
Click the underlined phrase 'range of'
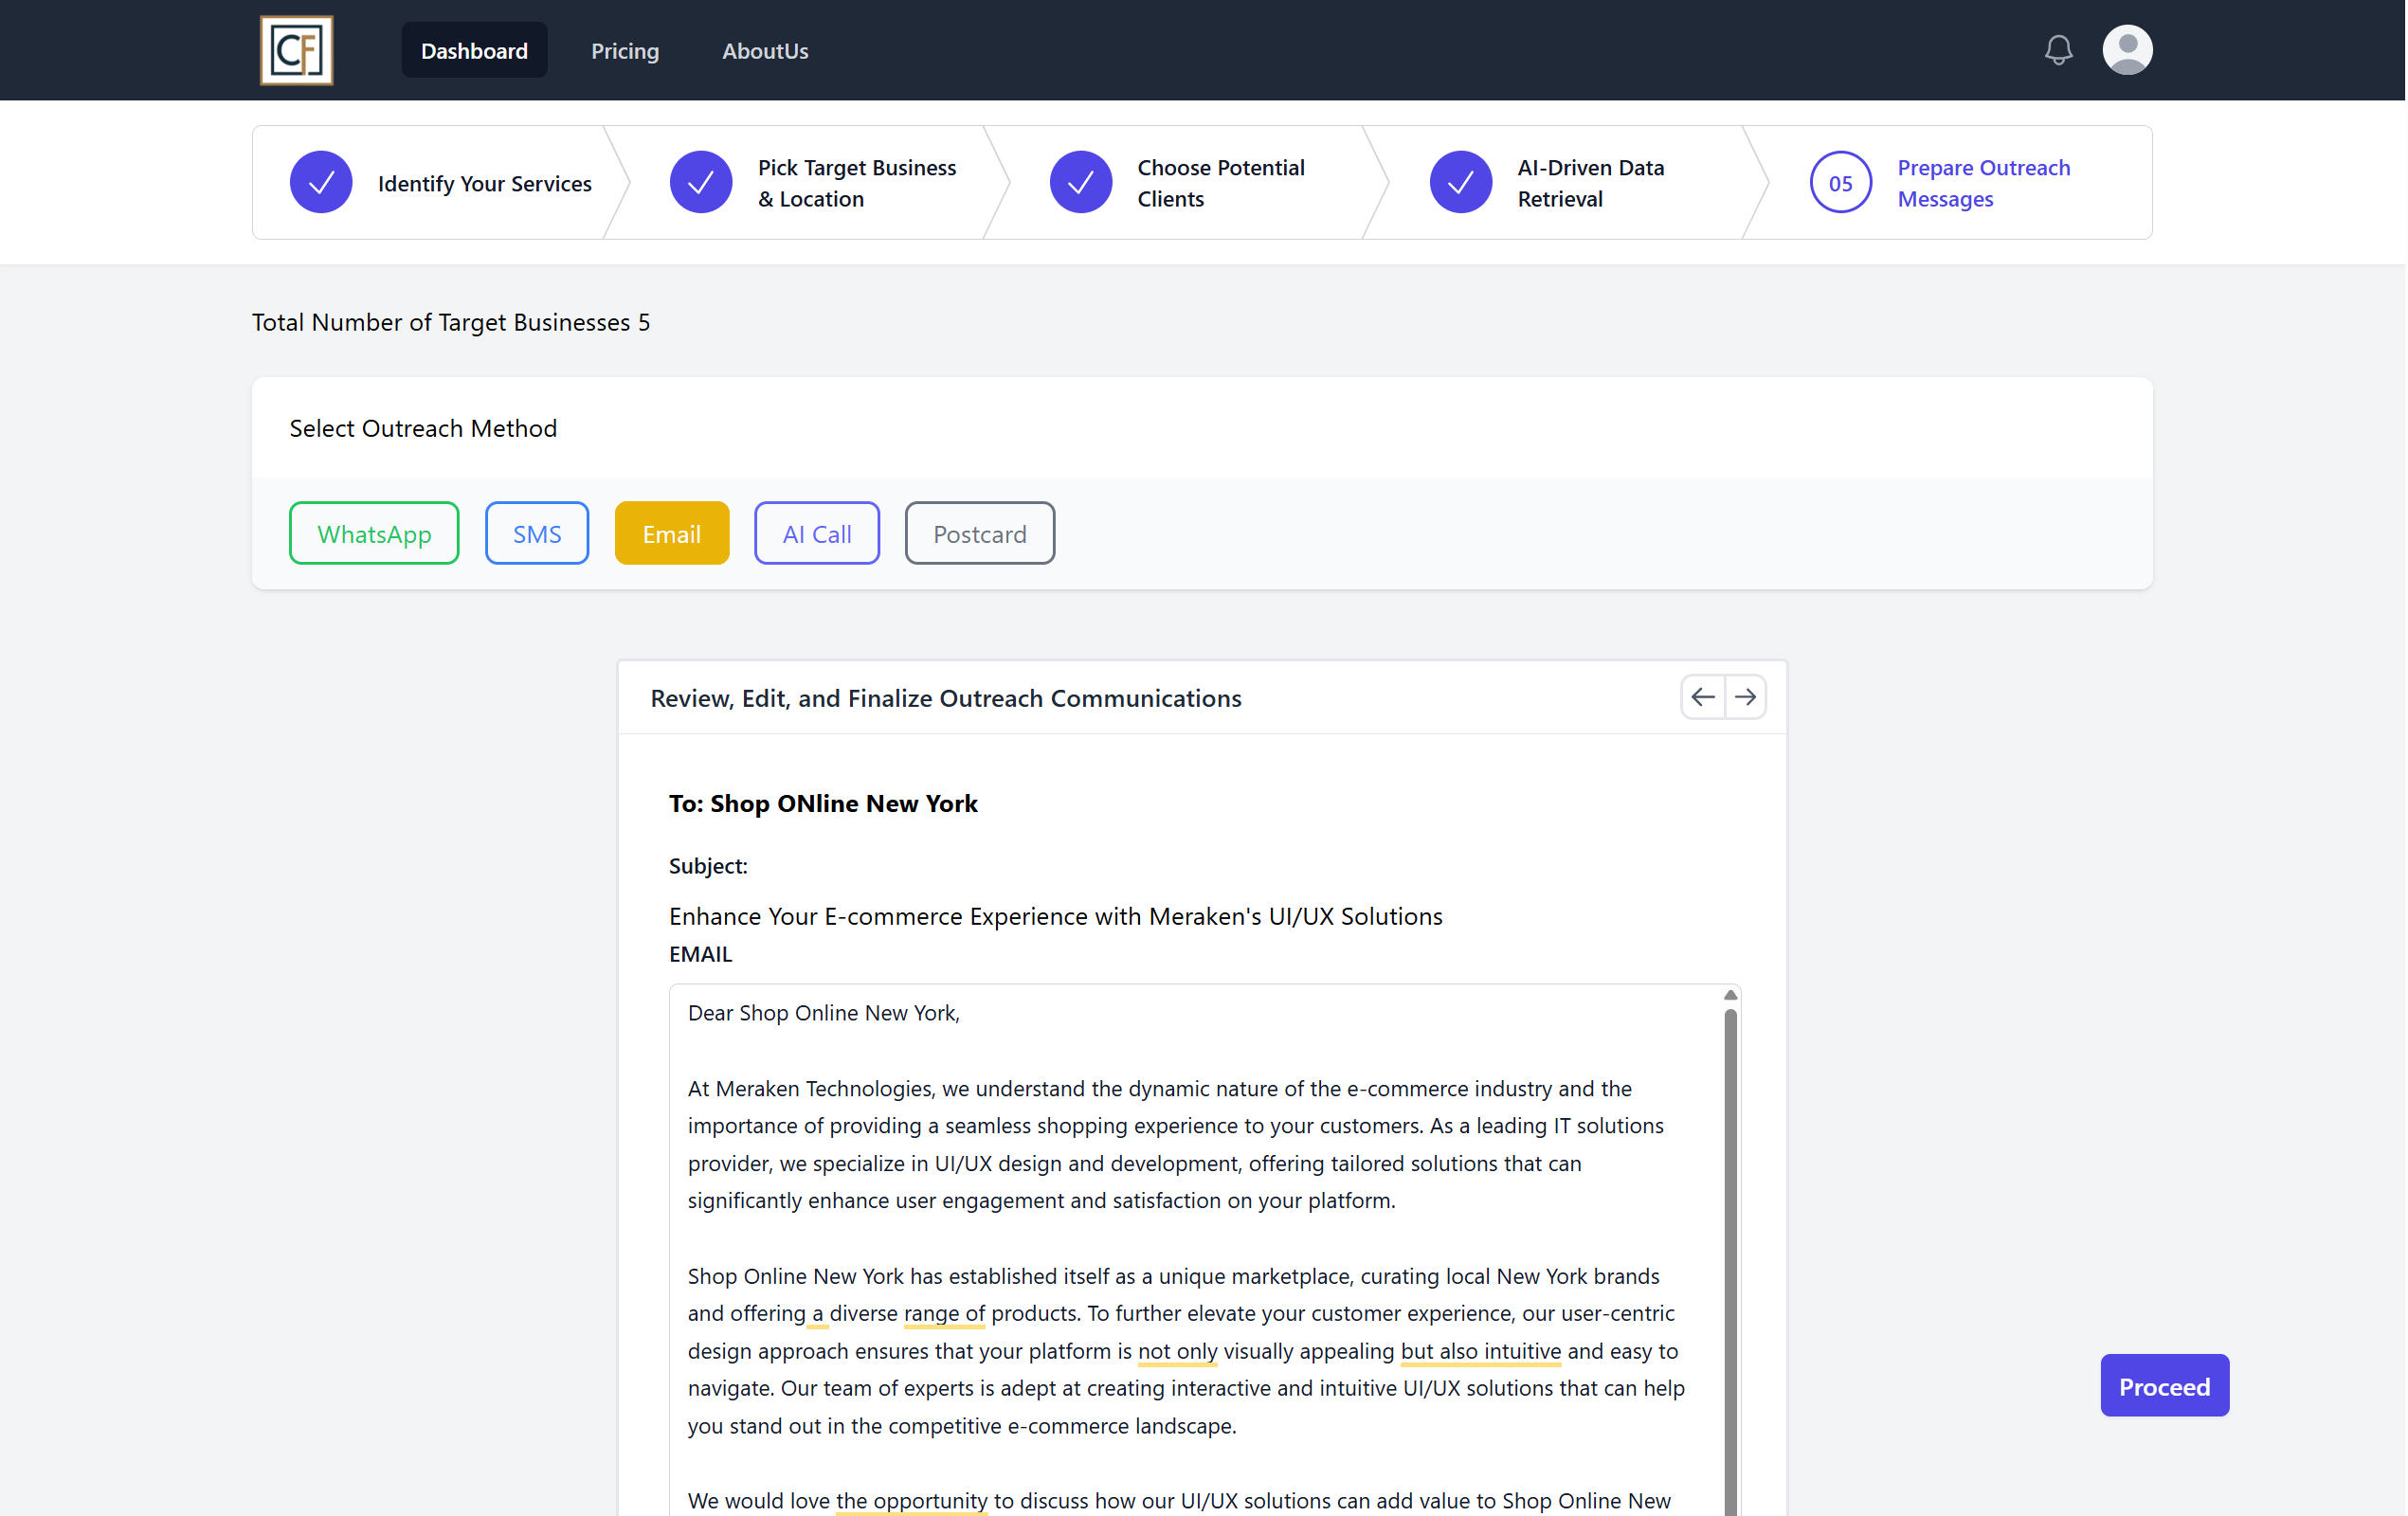click(x=944, y=1313)
